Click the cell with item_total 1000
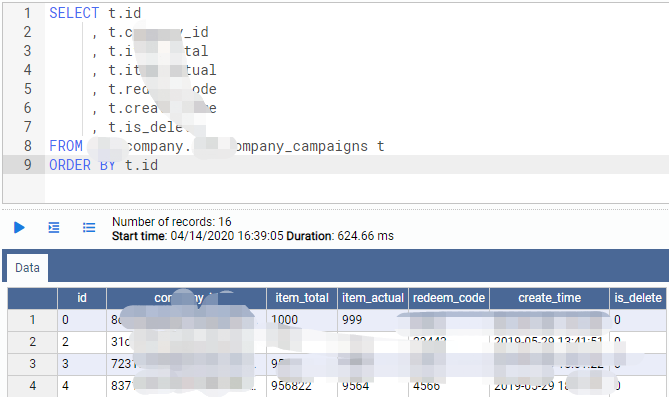Viewport: 669px width, 397px height. click(x=302, y=320)
